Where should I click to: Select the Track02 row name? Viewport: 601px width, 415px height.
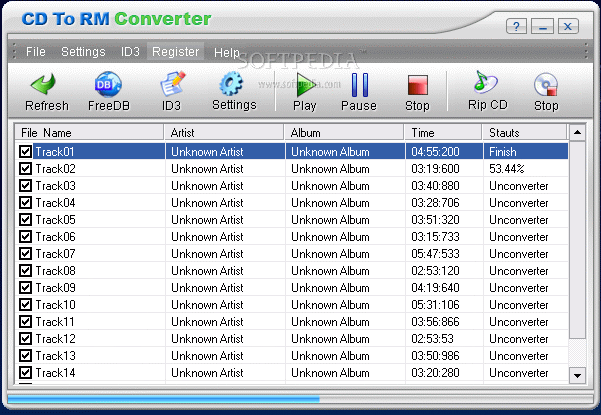(56, 169)
